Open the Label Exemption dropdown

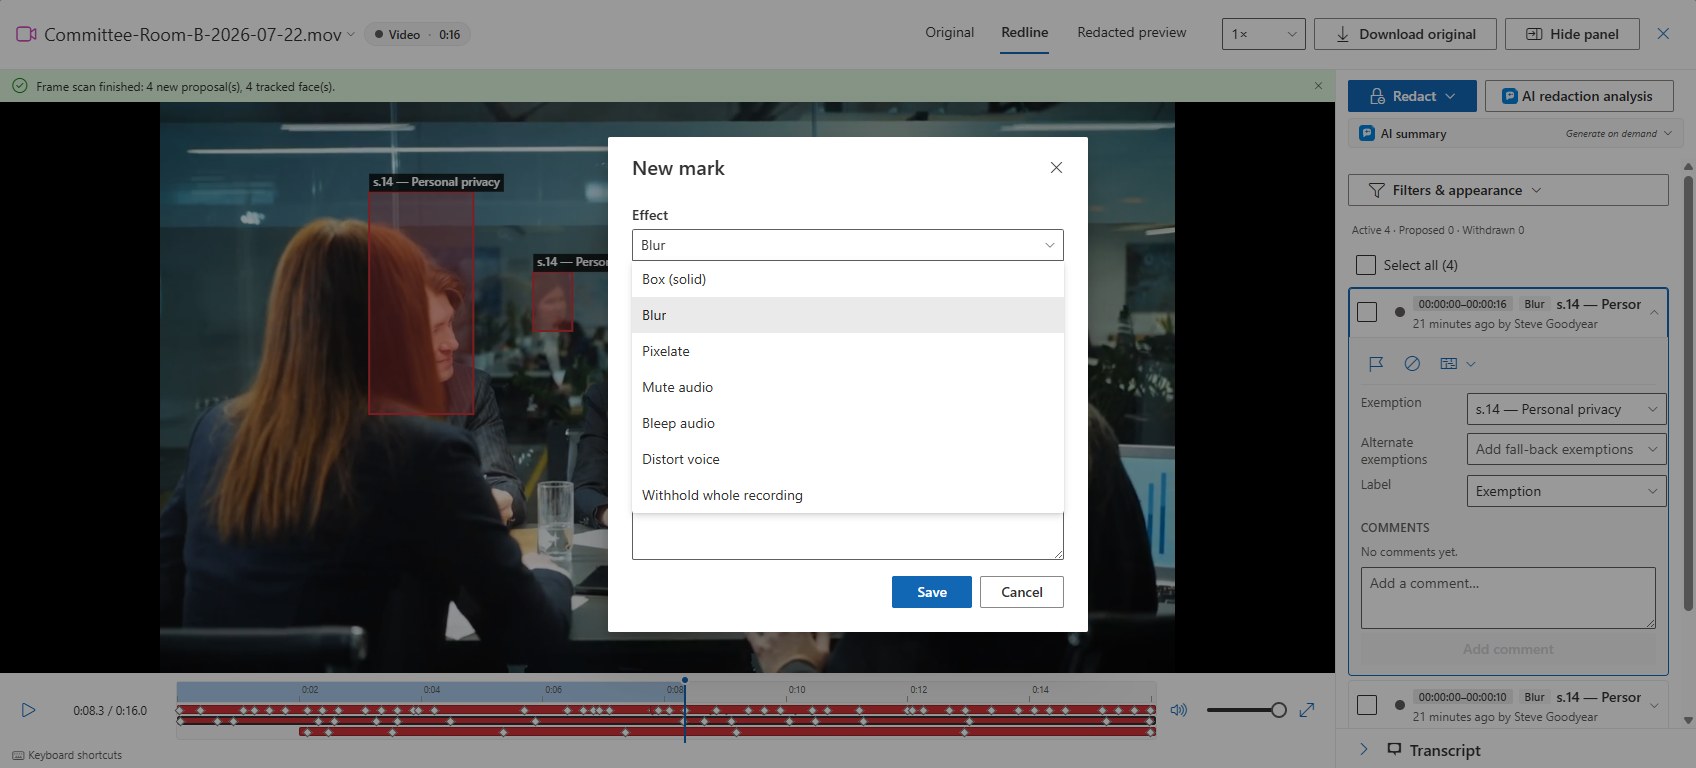coord(1566,491)
